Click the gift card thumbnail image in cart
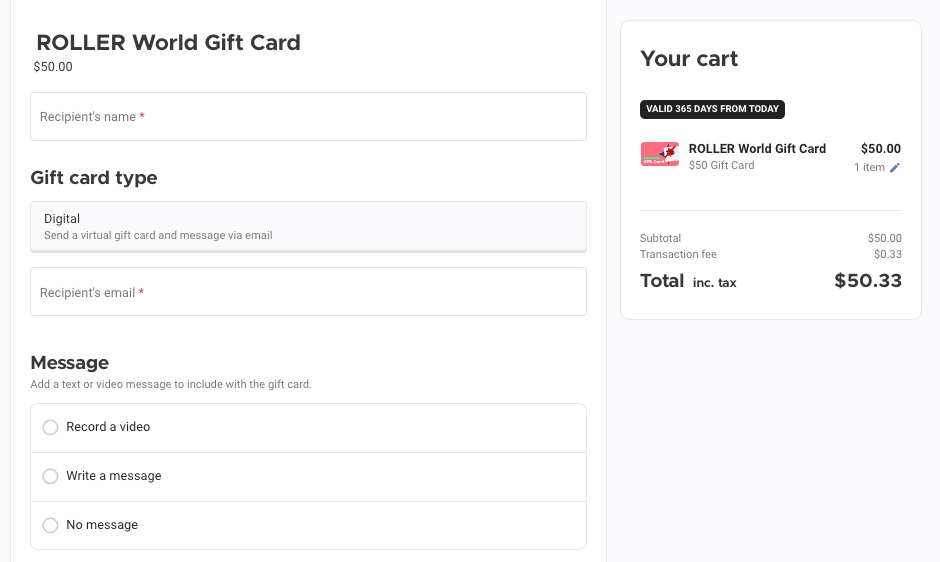Viewport: 940px width, 562px height. pyautogui.click(x=660, y=154)
